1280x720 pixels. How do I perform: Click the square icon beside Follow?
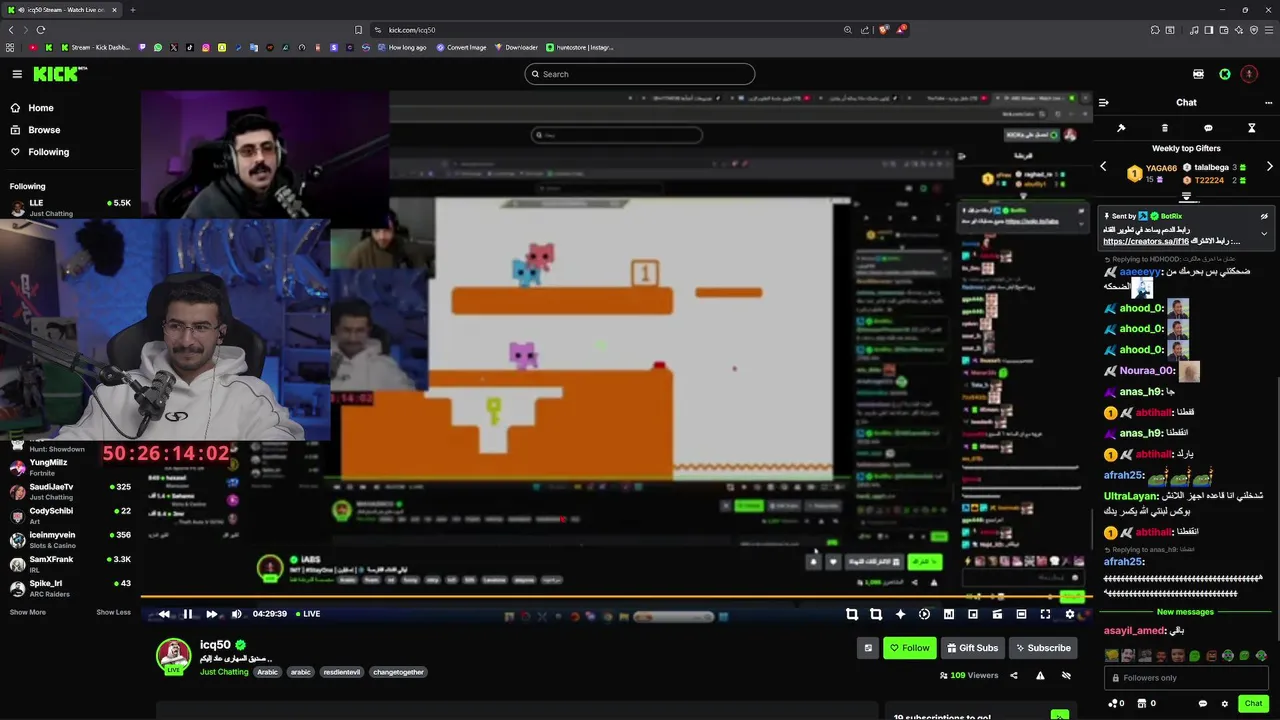(x=868, y=648)
